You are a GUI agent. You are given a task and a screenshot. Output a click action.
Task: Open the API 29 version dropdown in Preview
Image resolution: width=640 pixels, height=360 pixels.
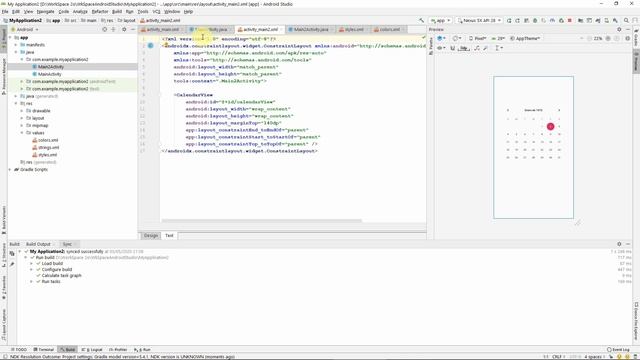(x=498, y=38)
